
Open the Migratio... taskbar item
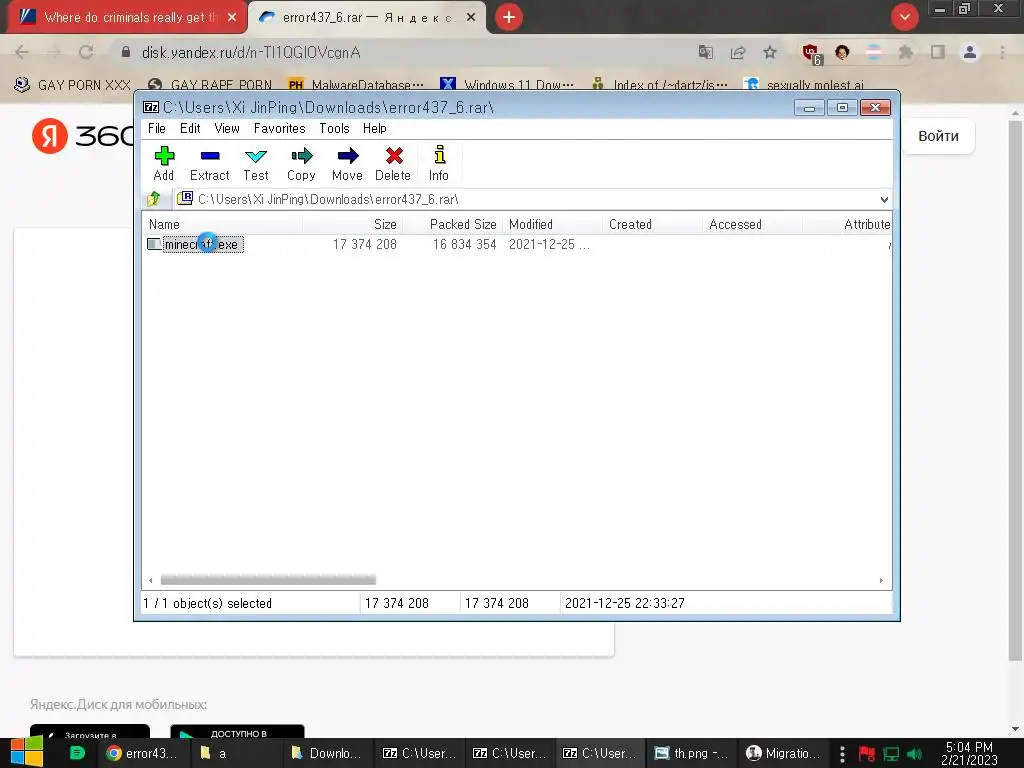point(783,753)
